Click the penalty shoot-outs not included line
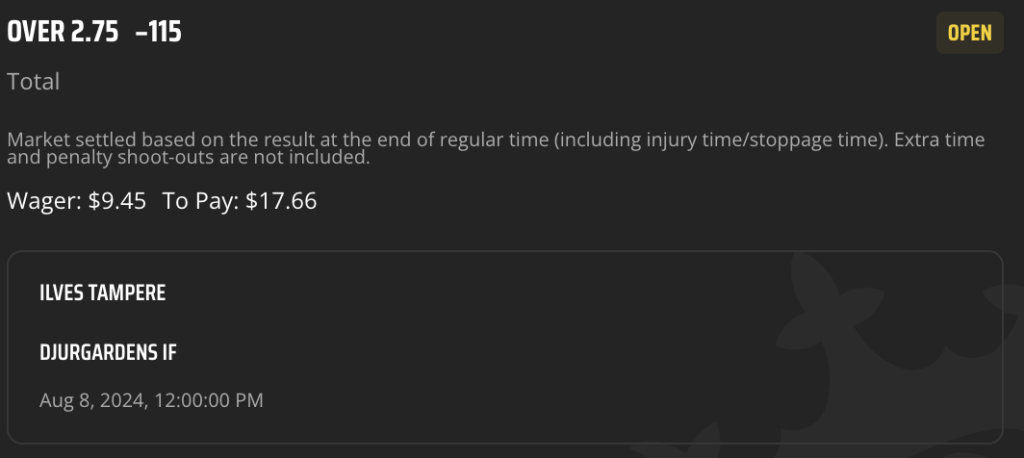The image size is (1024, 458). point(189,157)
